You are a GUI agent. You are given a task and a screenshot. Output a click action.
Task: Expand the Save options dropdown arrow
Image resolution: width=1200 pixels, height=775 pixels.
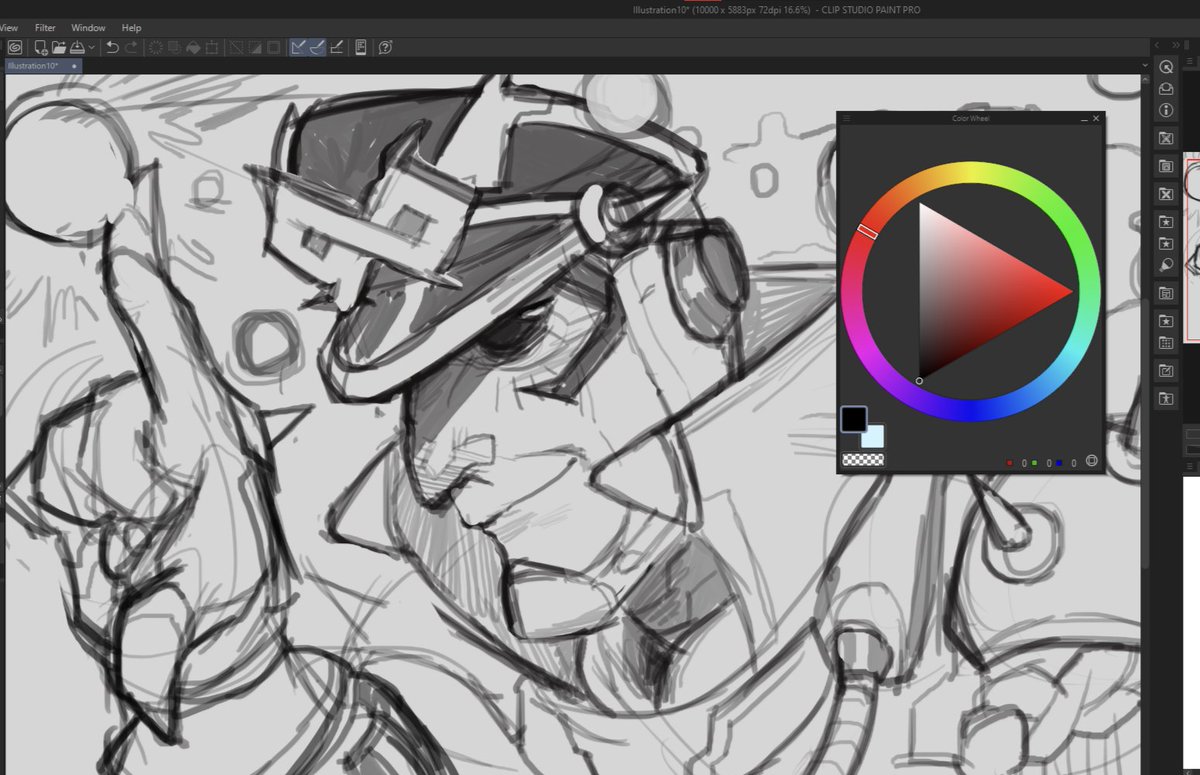91,47
